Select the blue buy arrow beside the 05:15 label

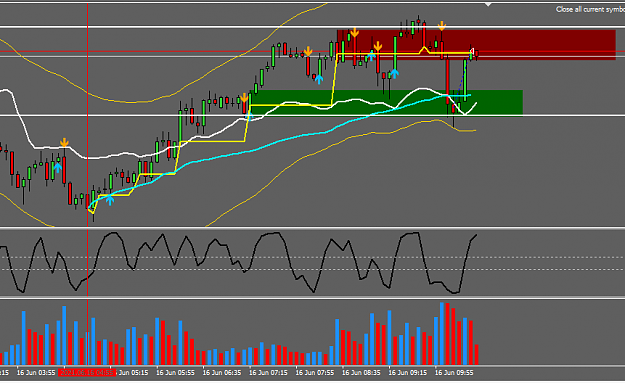(110, 200)
